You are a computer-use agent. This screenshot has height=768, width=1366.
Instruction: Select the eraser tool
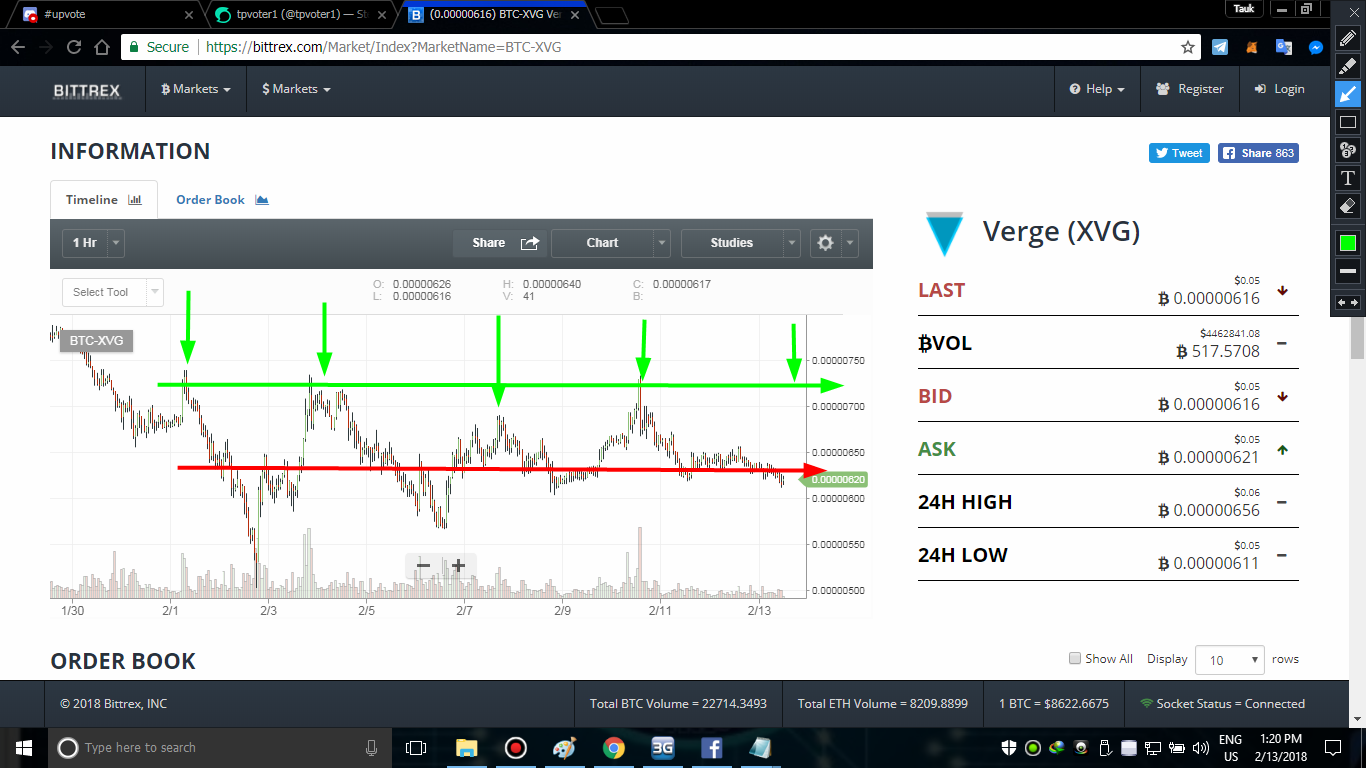click(x=1348, y=206)
